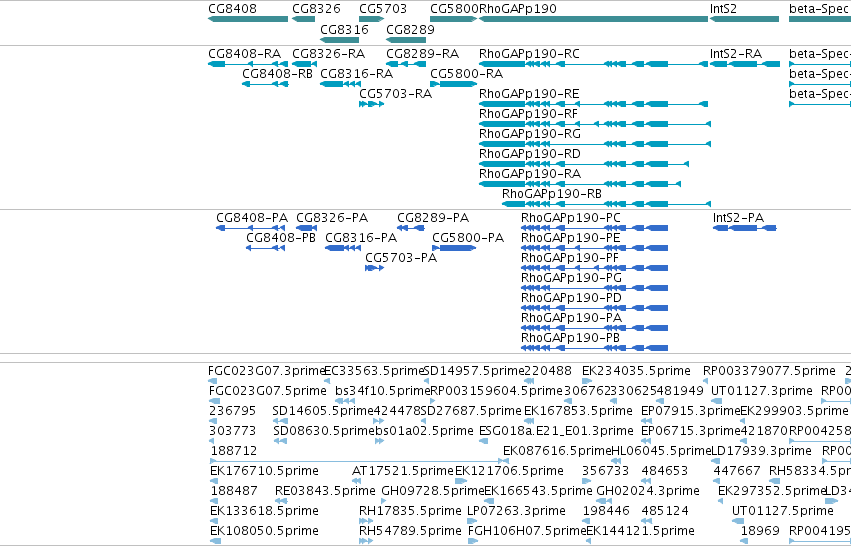851x546 pixels.
Task: Select transcript CG8408-RB
Action: pyautogui.click(x=265, y=84)
